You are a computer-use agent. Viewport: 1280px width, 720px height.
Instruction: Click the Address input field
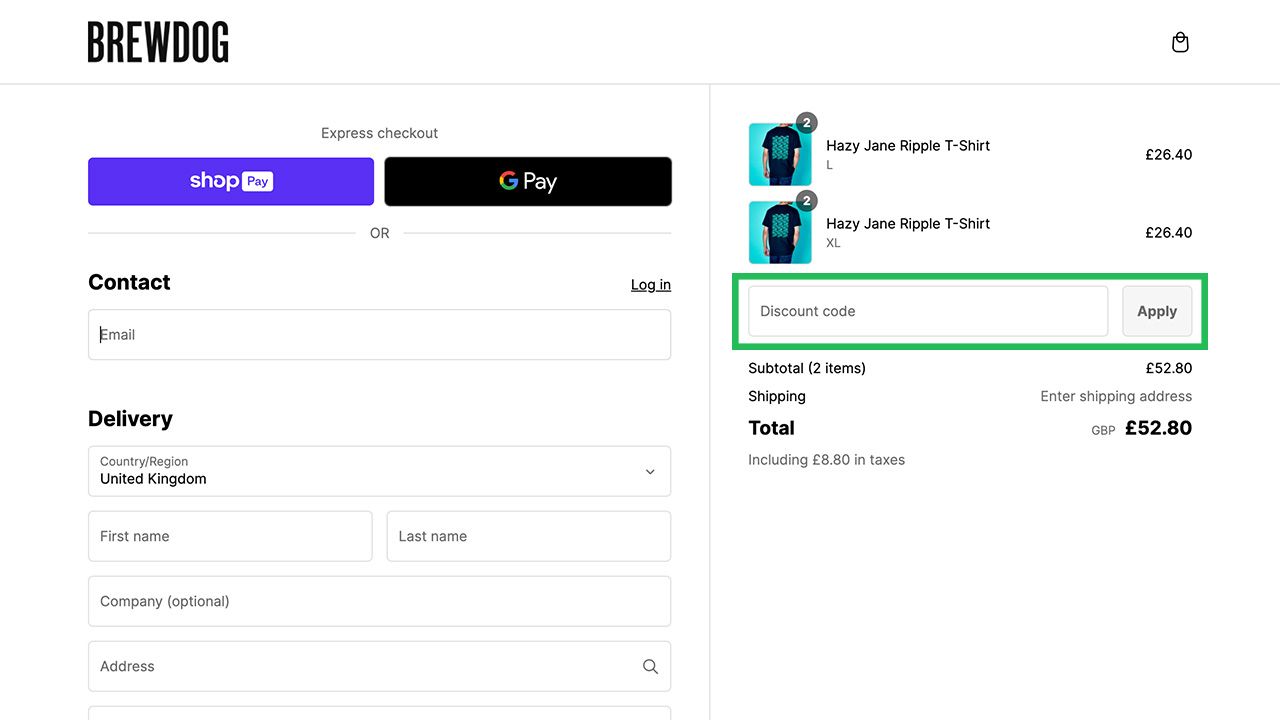[379, 666]
